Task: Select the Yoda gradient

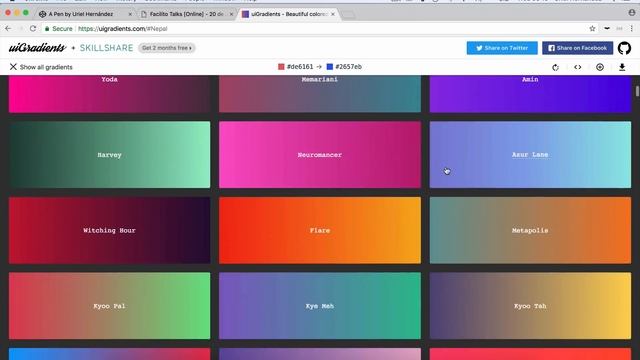Action: coord(109,93)
